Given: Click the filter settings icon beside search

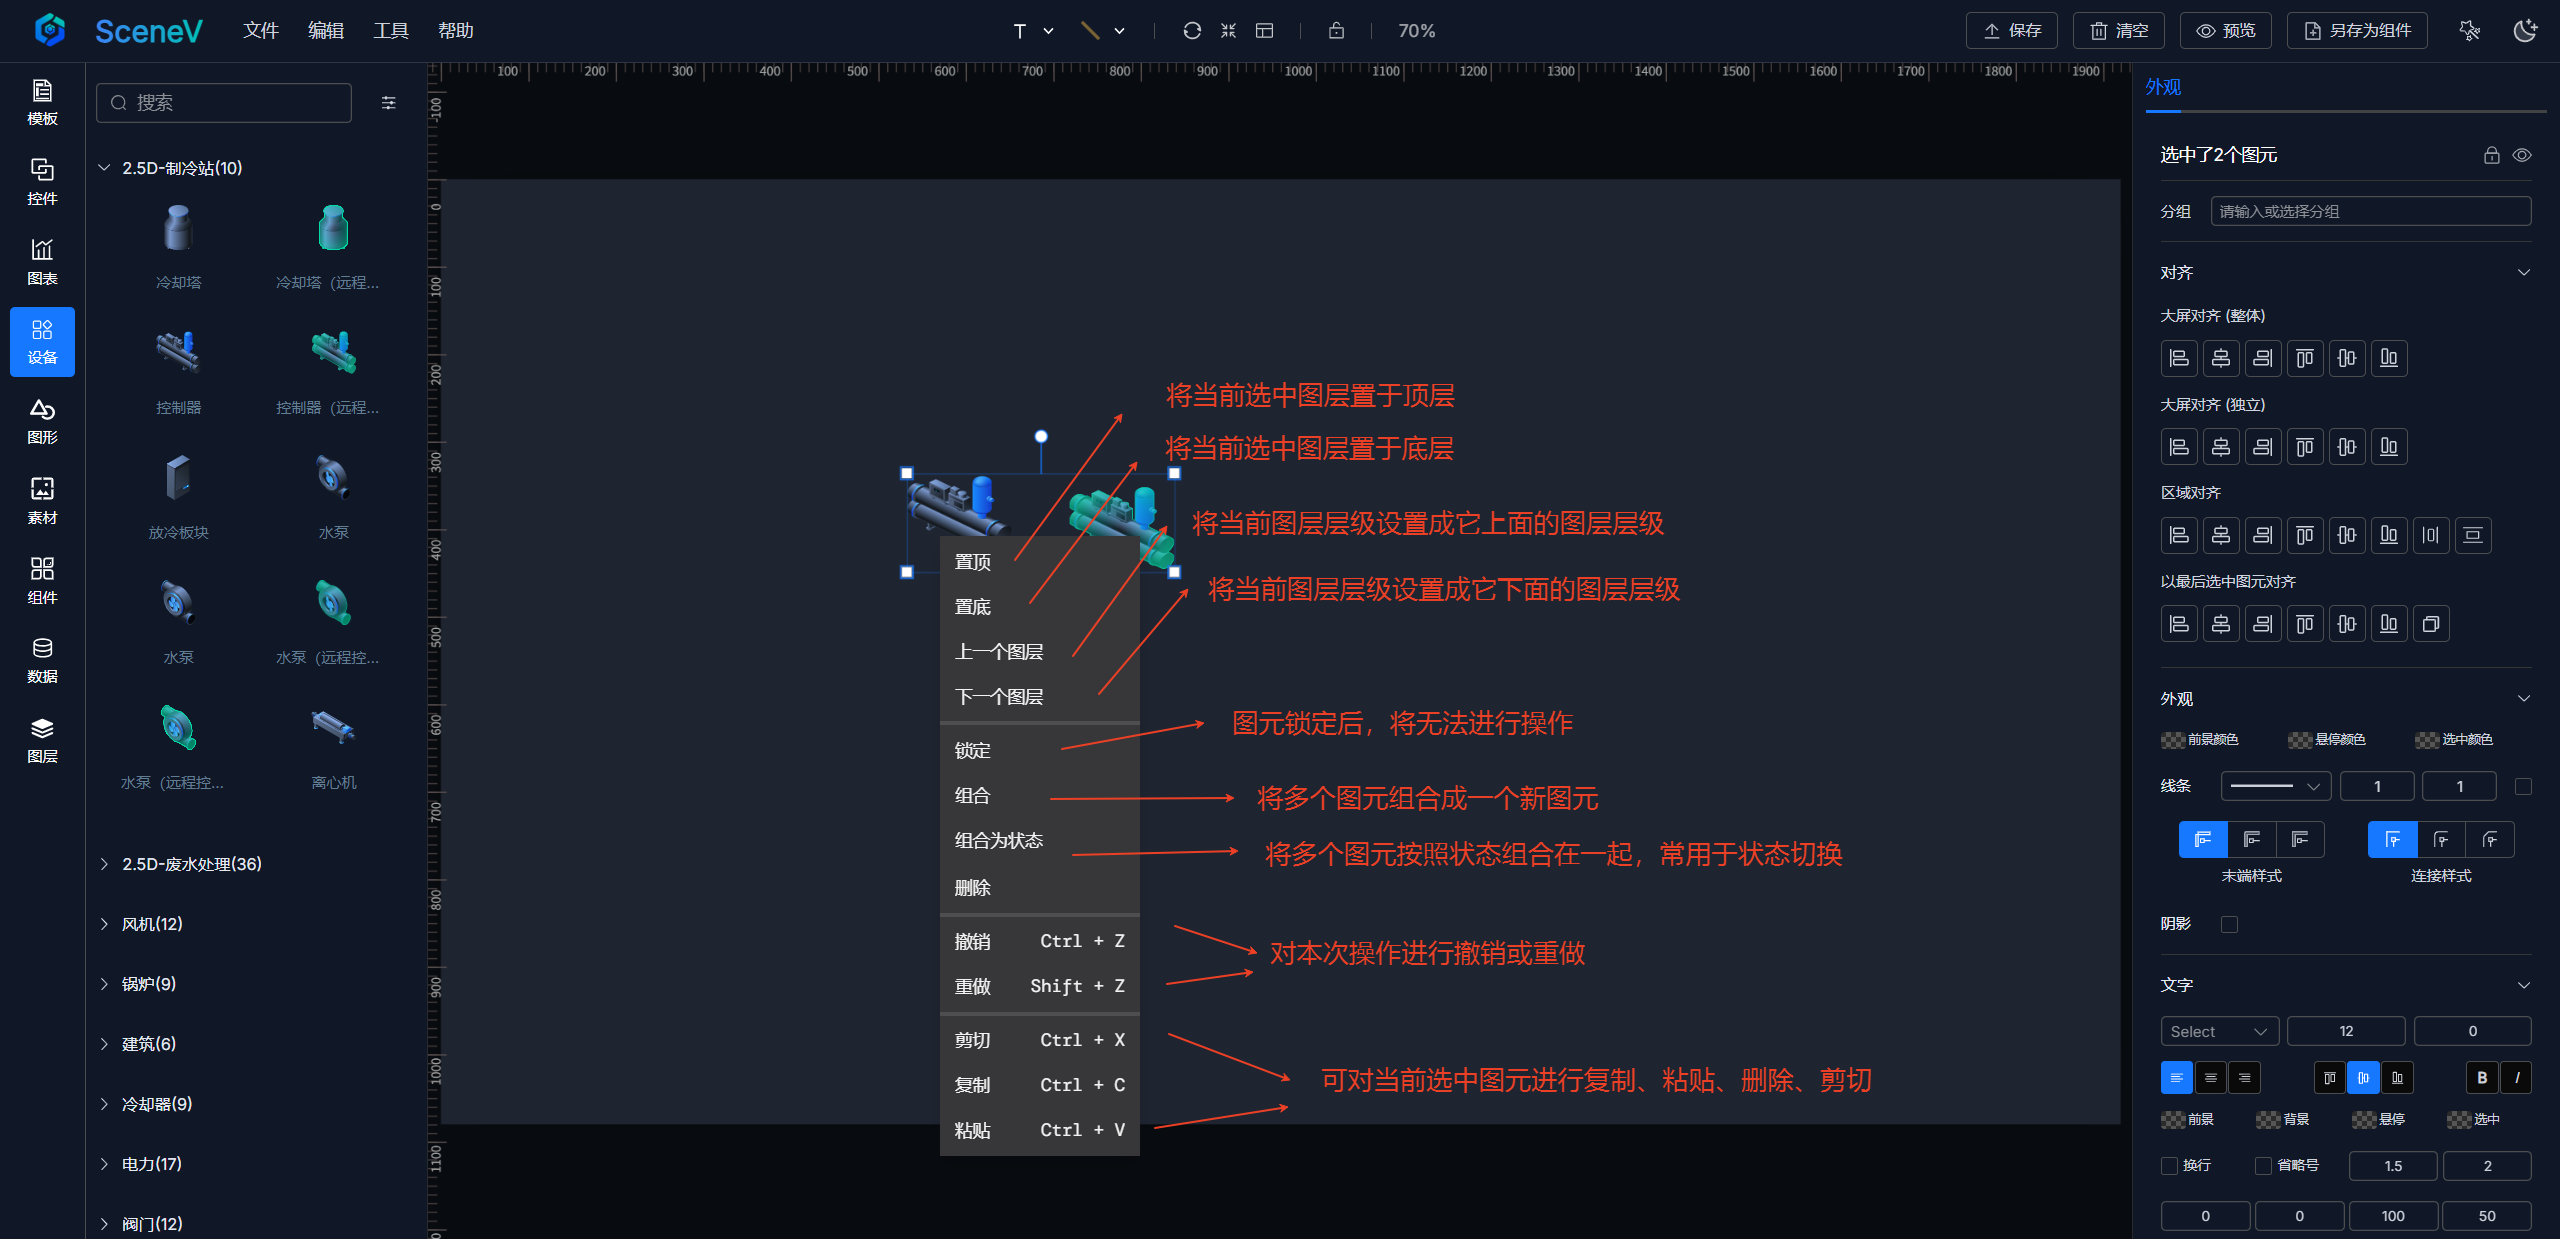Looking at the screenshot, I should click(389, 103).
